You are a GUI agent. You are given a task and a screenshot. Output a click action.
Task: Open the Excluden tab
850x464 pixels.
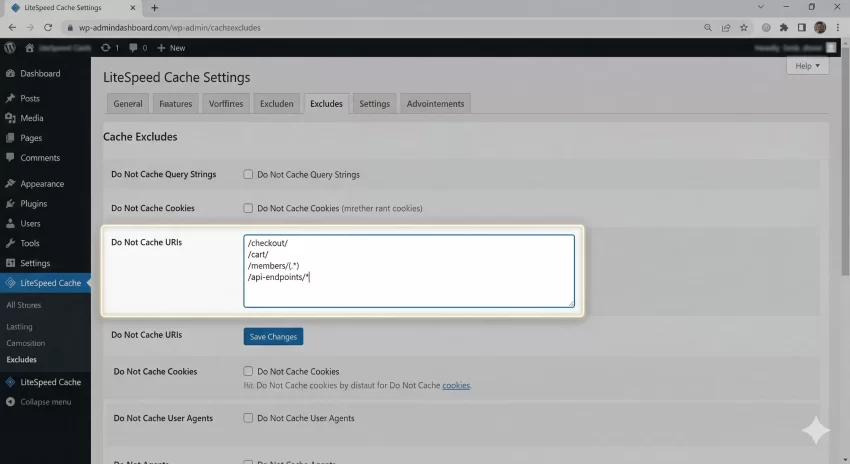pyautogui.click(x=276, y=104)
